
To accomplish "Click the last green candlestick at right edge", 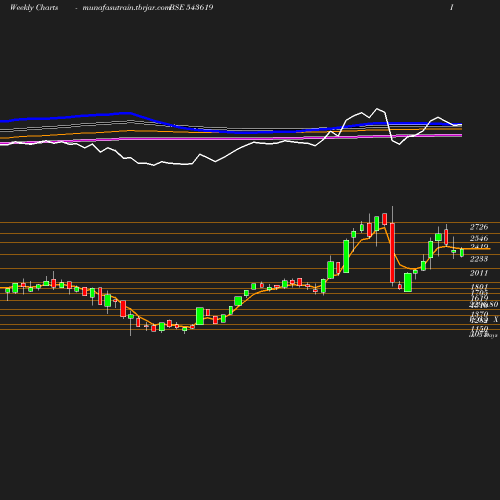I will click(x=462, y=253).
